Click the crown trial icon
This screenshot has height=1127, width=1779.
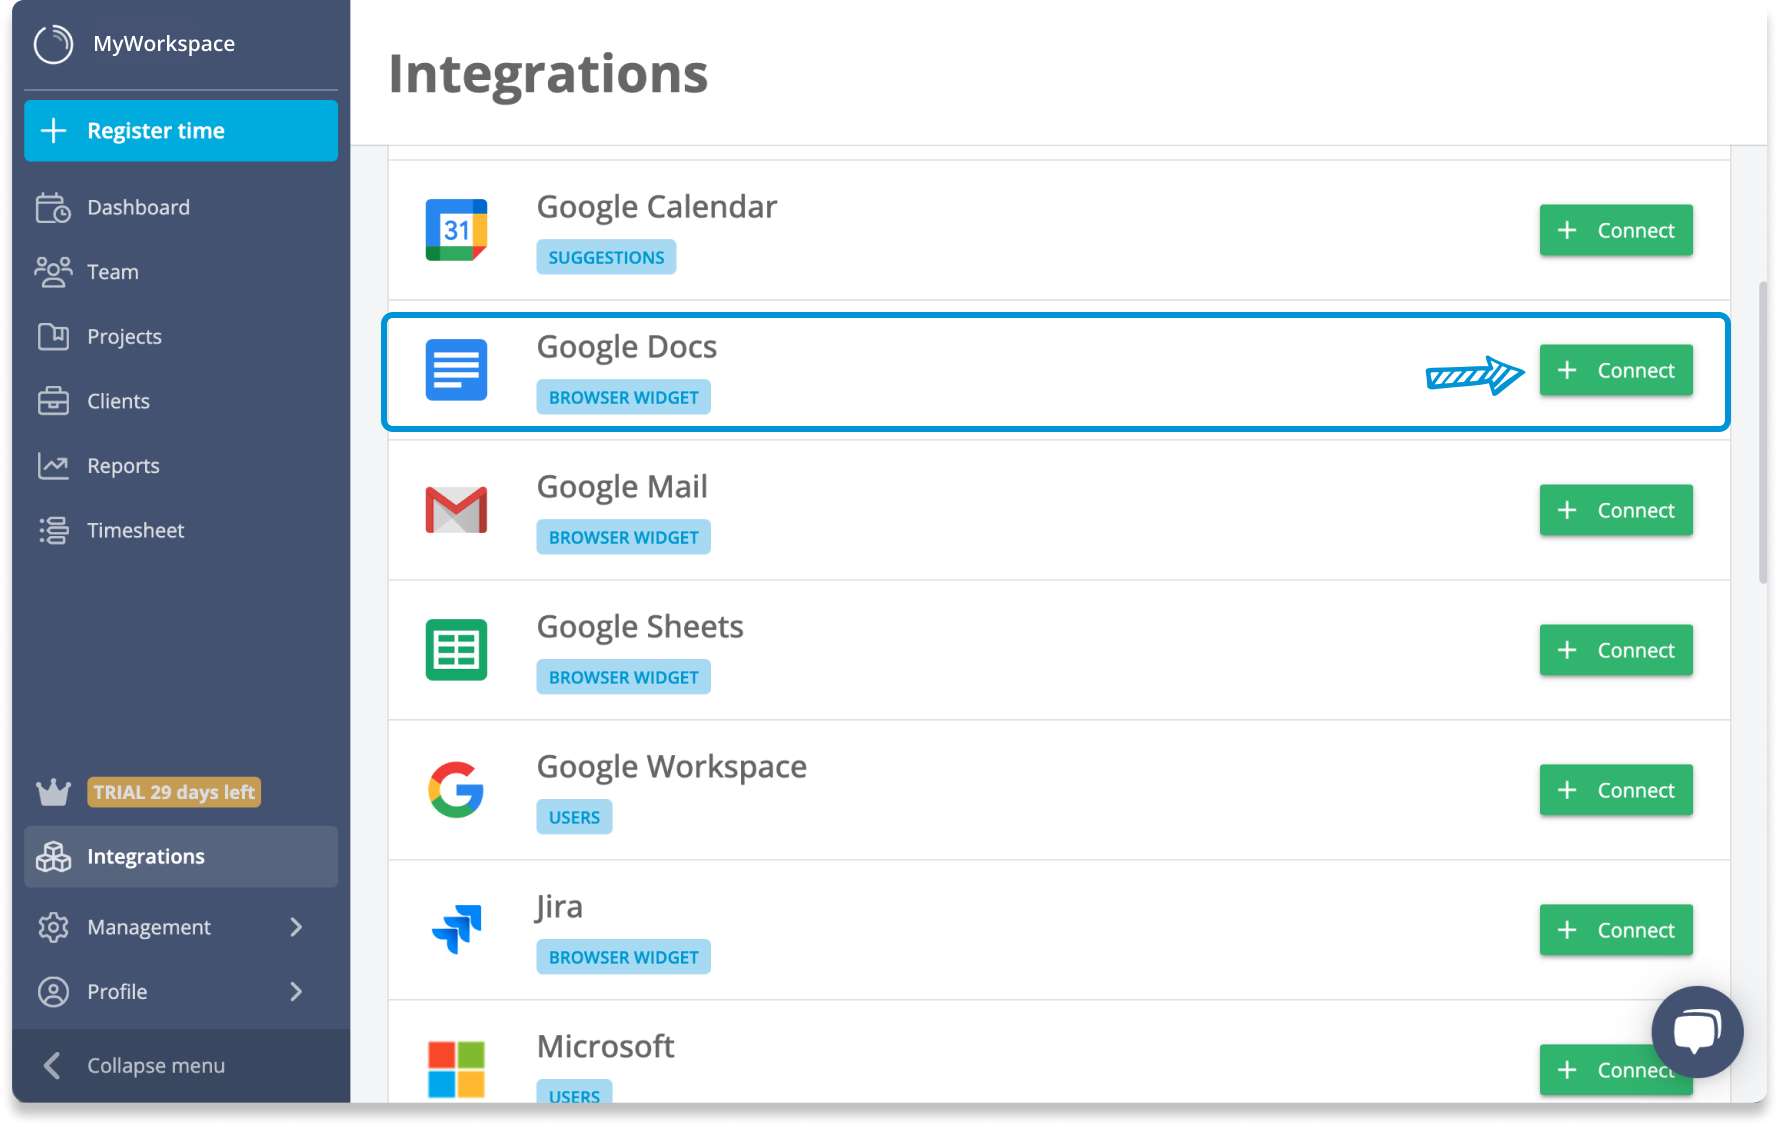tap(53, 792)
